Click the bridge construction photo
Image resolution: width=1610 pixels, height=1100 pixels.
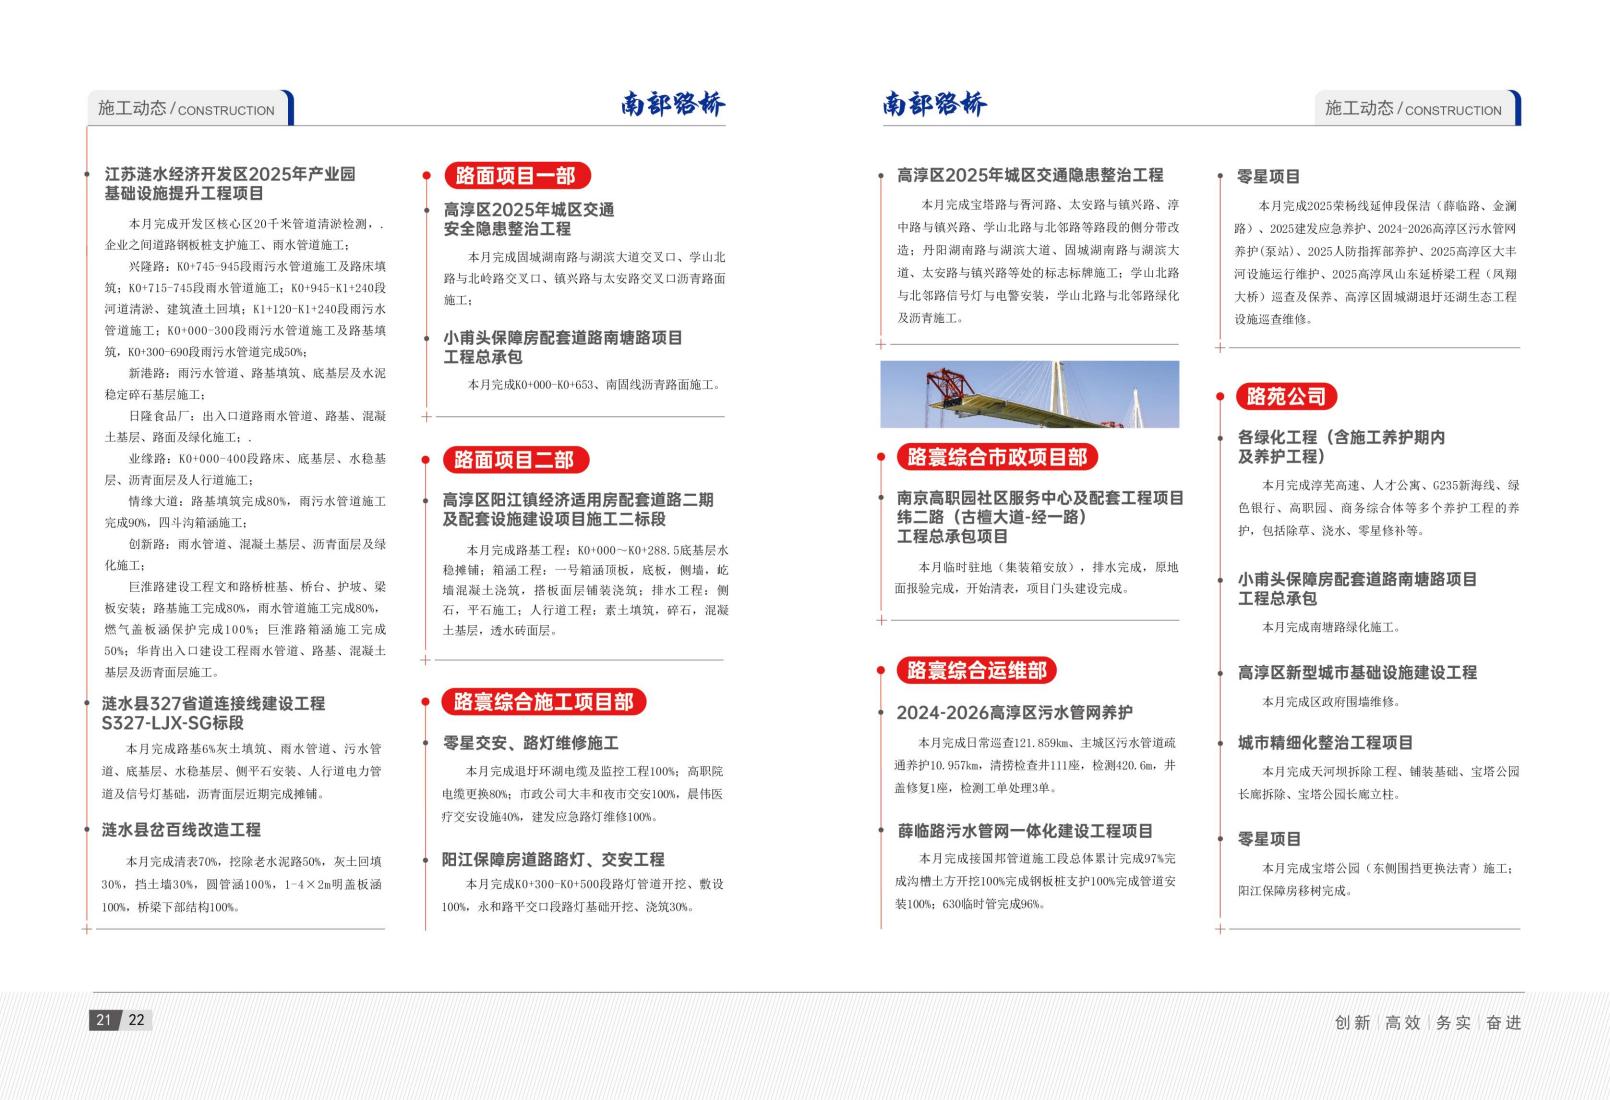click(1029, 394)
